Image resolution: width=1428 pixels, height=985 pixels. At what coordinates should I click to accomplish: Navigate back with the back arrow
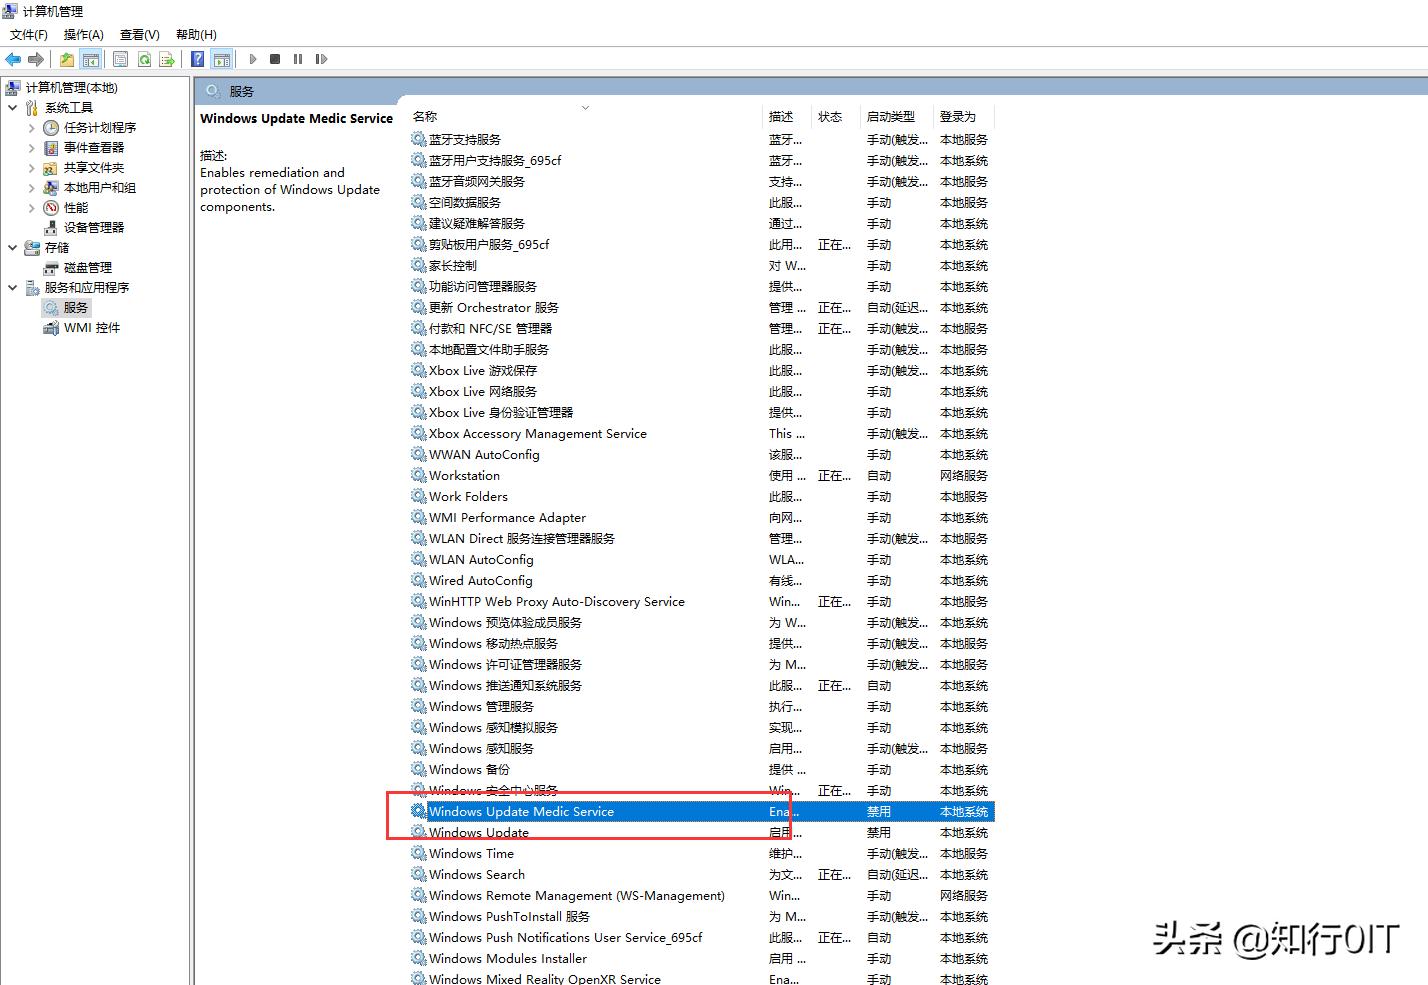tap(13, 58)
